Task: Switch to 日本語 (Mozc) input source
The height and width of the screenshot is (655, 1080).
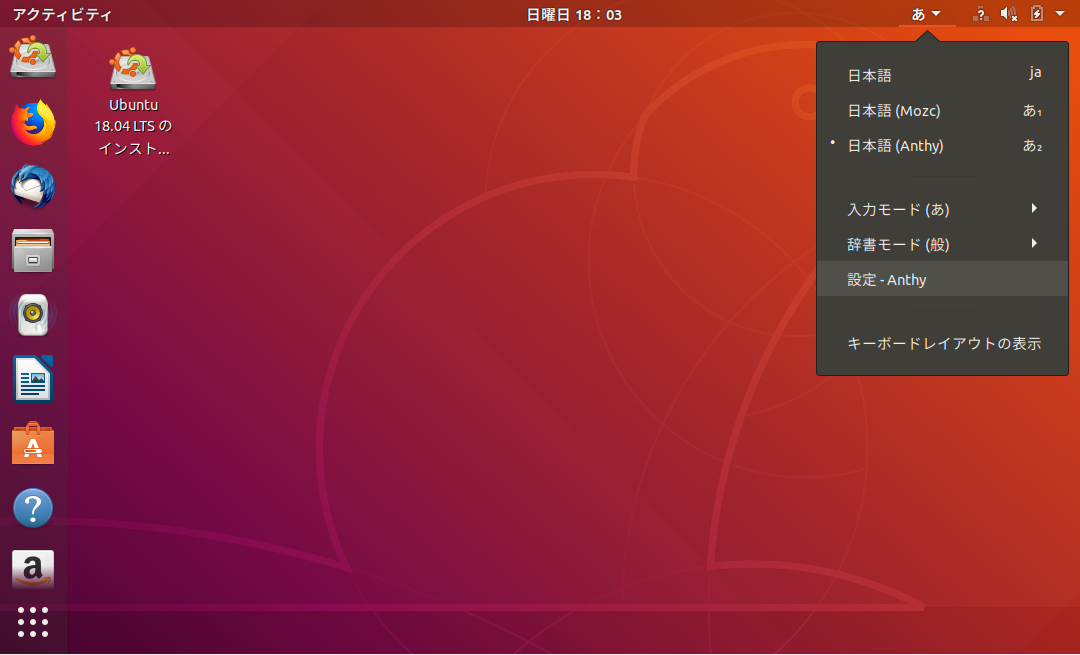Action: pos(893,111)
